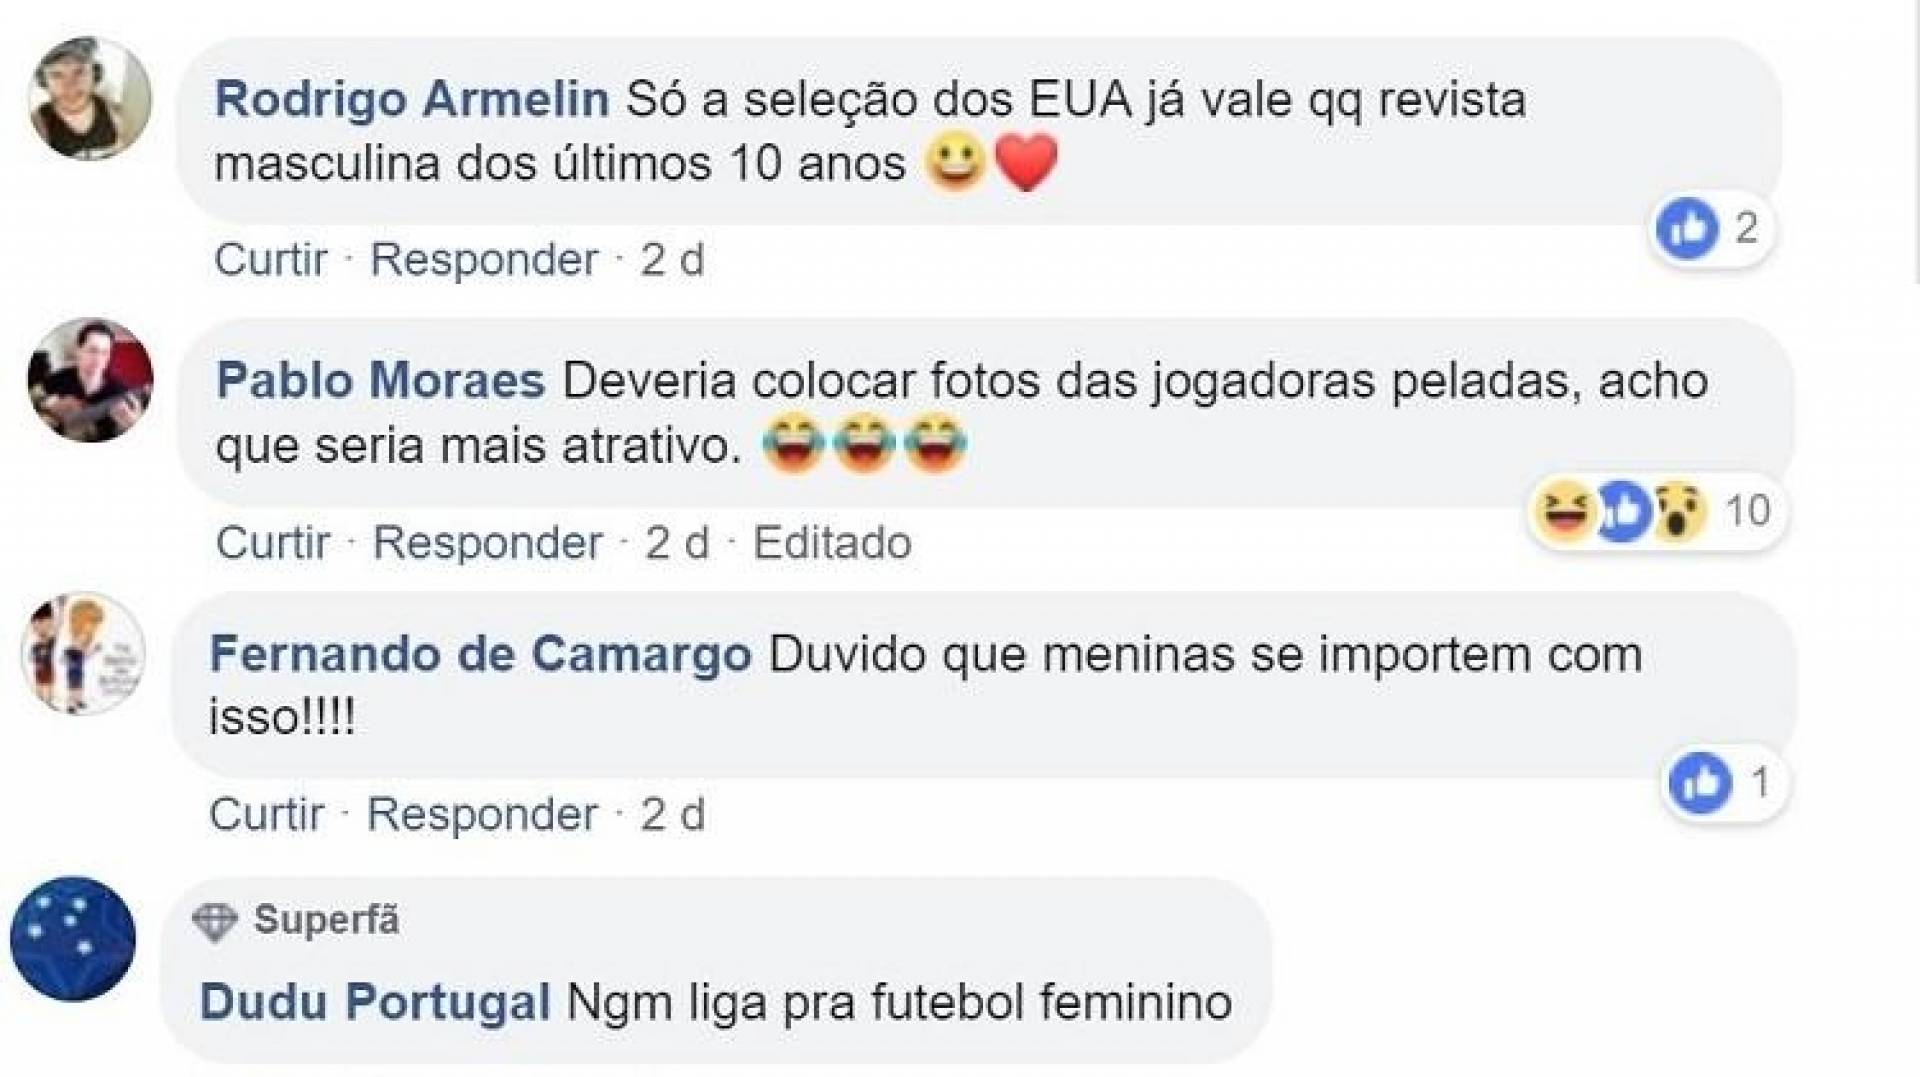Viewport: 1920px width, 1077px height.
Task: Open Pablo Moraes's profile name link
Action: pyautogui.click(x=381, y=381)
